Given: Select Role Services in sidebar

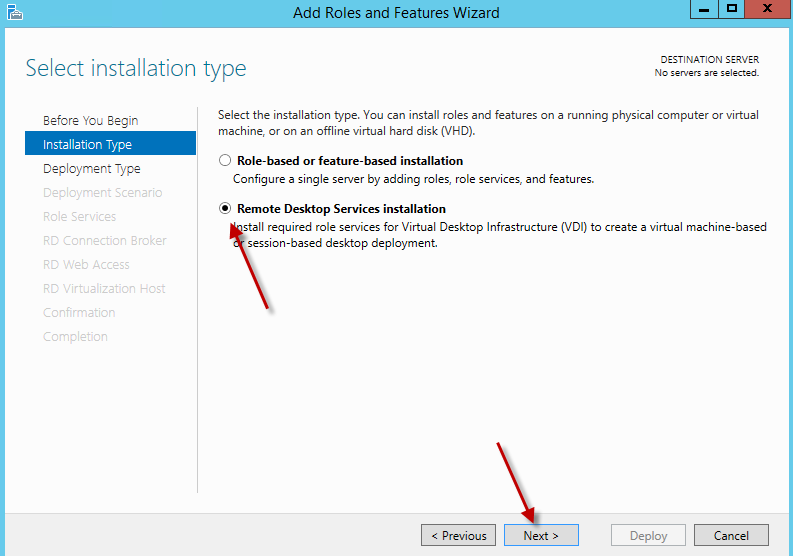Looking at the screenshot, I should tap(79, 217).
